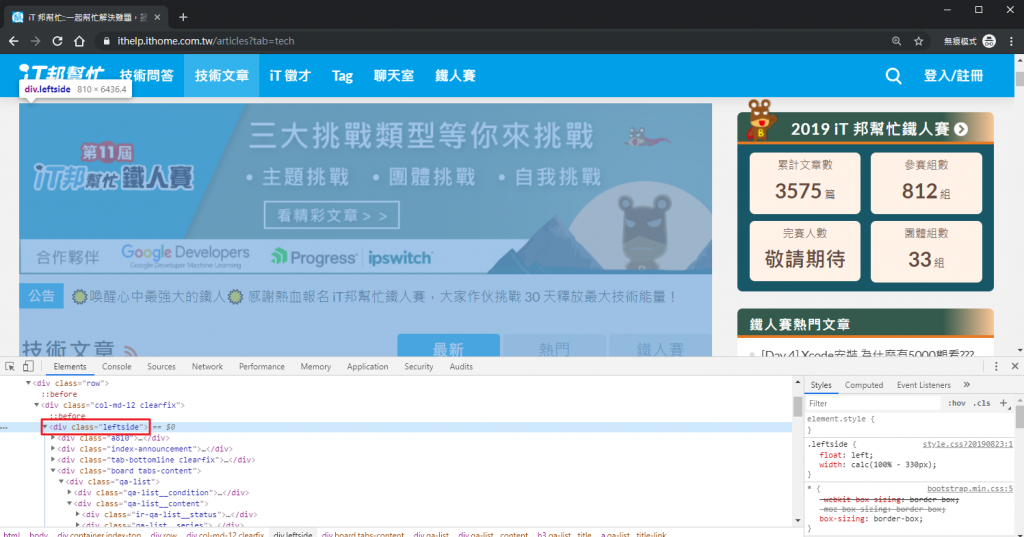Collapse the board tabs-content node
The height and width of the screenshot is (537, 1024).
click(x=53, y=471)
